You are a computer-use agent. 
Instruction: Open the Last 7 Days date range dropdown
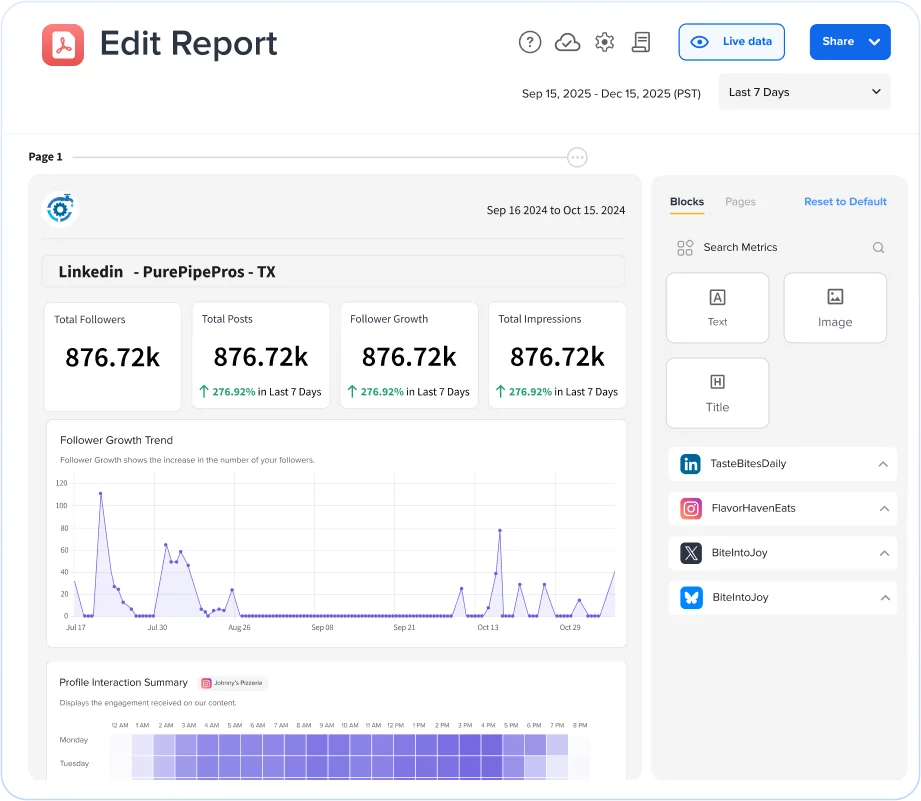pos(804,91)
